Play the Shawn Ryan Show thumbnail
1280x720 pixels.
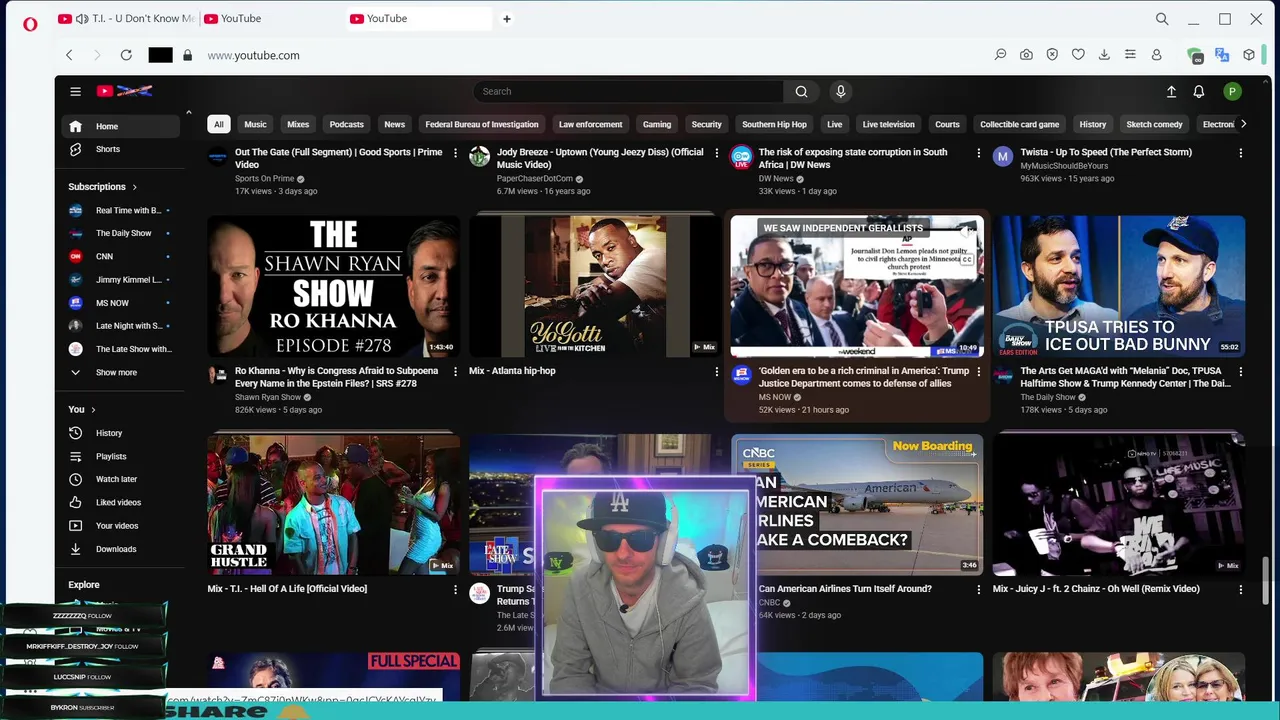click(x=333, y=286)
